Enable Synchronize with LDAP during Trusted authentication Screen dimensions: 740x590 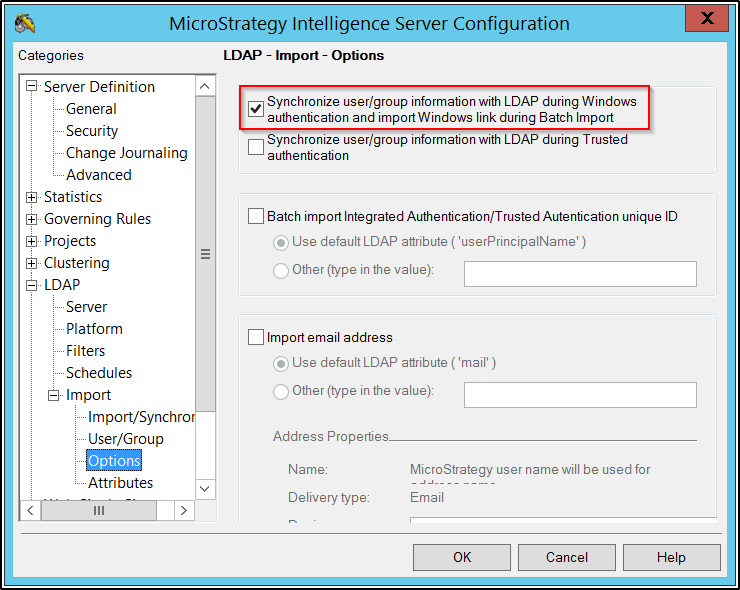[x=256, y=147]
